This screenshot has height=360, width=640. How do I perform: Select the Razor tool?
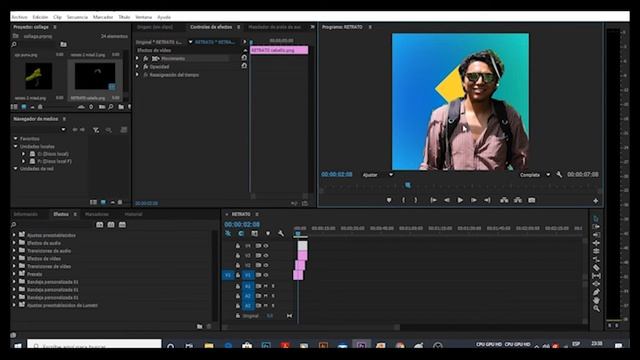(596, 267)
